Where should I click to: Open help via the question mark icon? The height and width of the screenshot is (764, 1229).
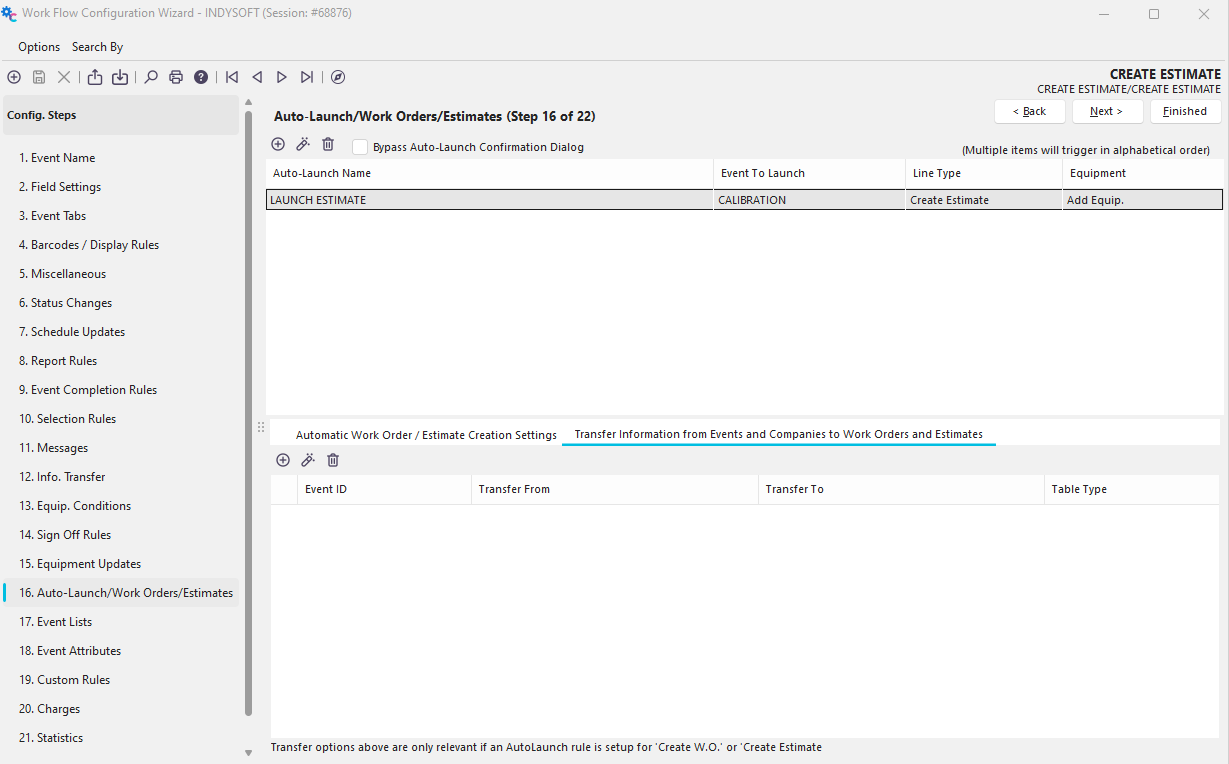(201, 77)
